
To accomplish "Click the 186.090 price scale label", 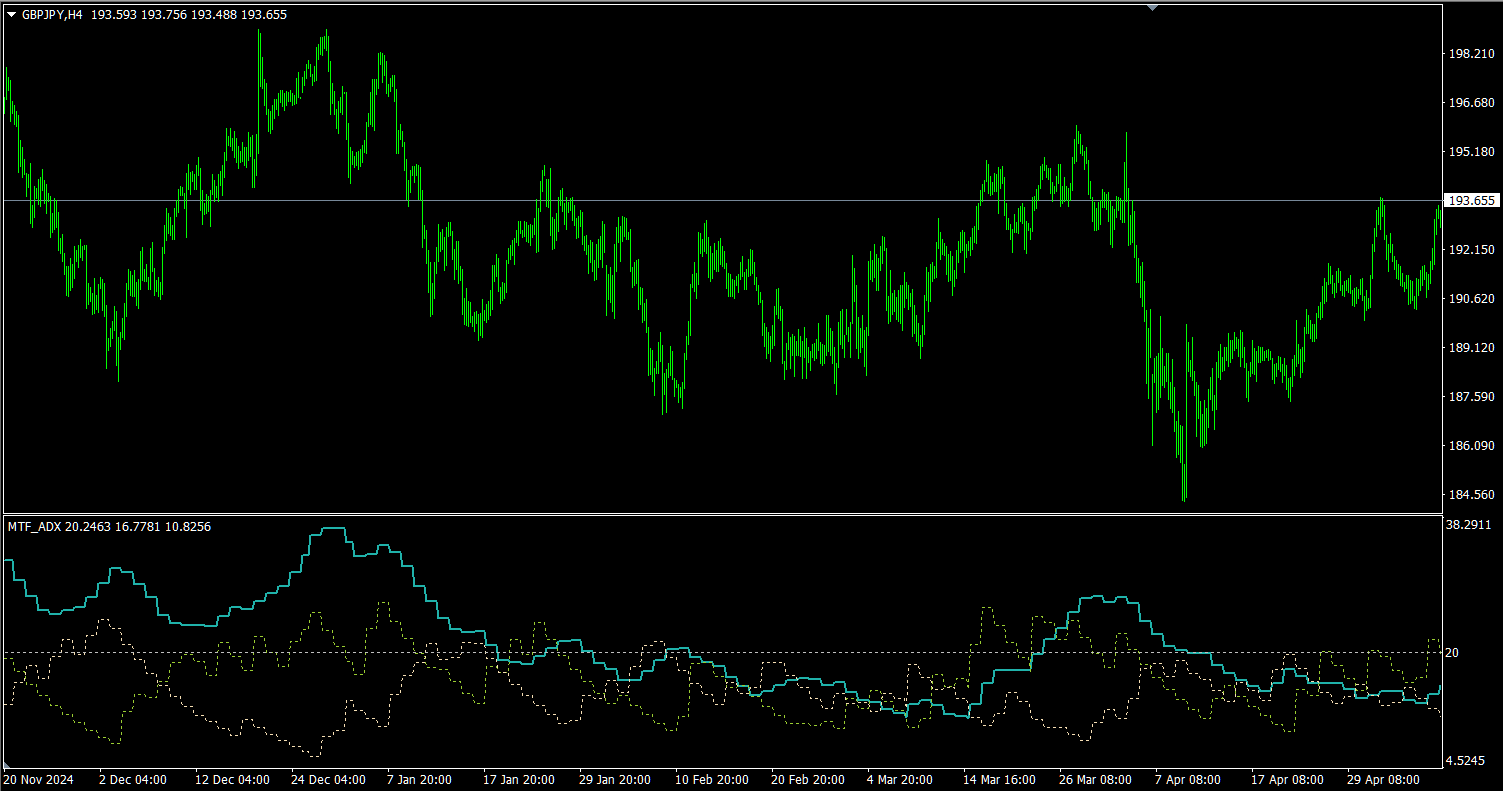I will tap(1471, 446).
